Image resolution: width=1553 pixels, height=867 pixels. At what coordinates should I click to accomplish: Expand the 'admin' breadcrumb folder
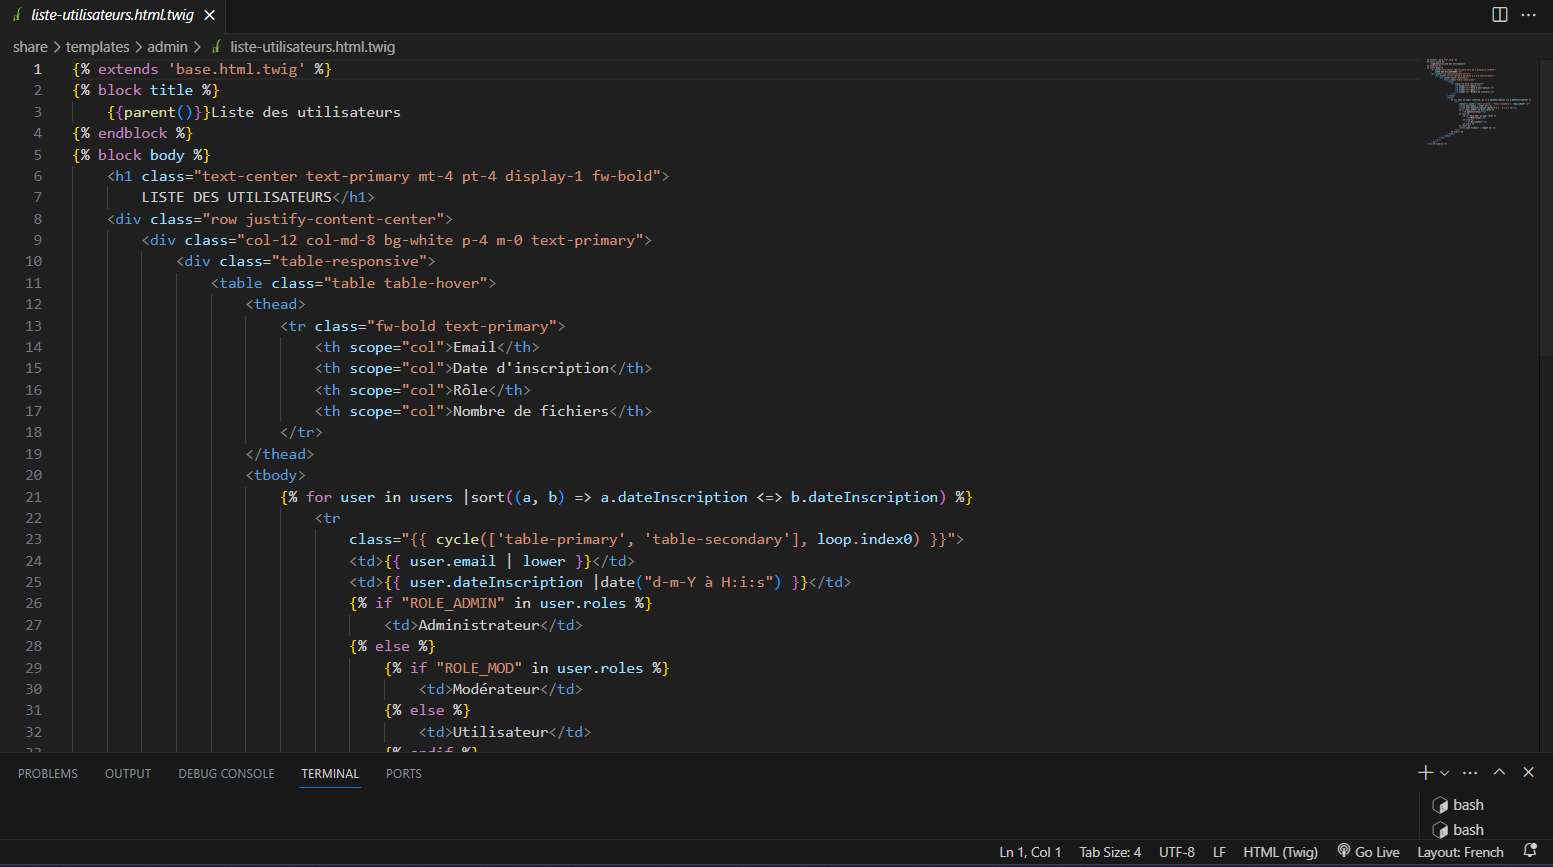pyautogui.click(x=167, y=47)
